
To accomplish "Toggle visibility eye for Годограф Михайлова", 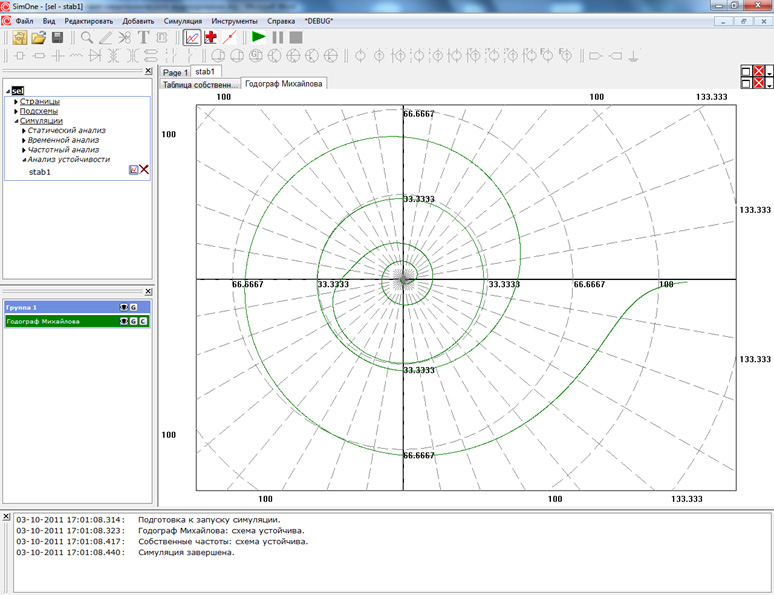I will tap(123, 321).
